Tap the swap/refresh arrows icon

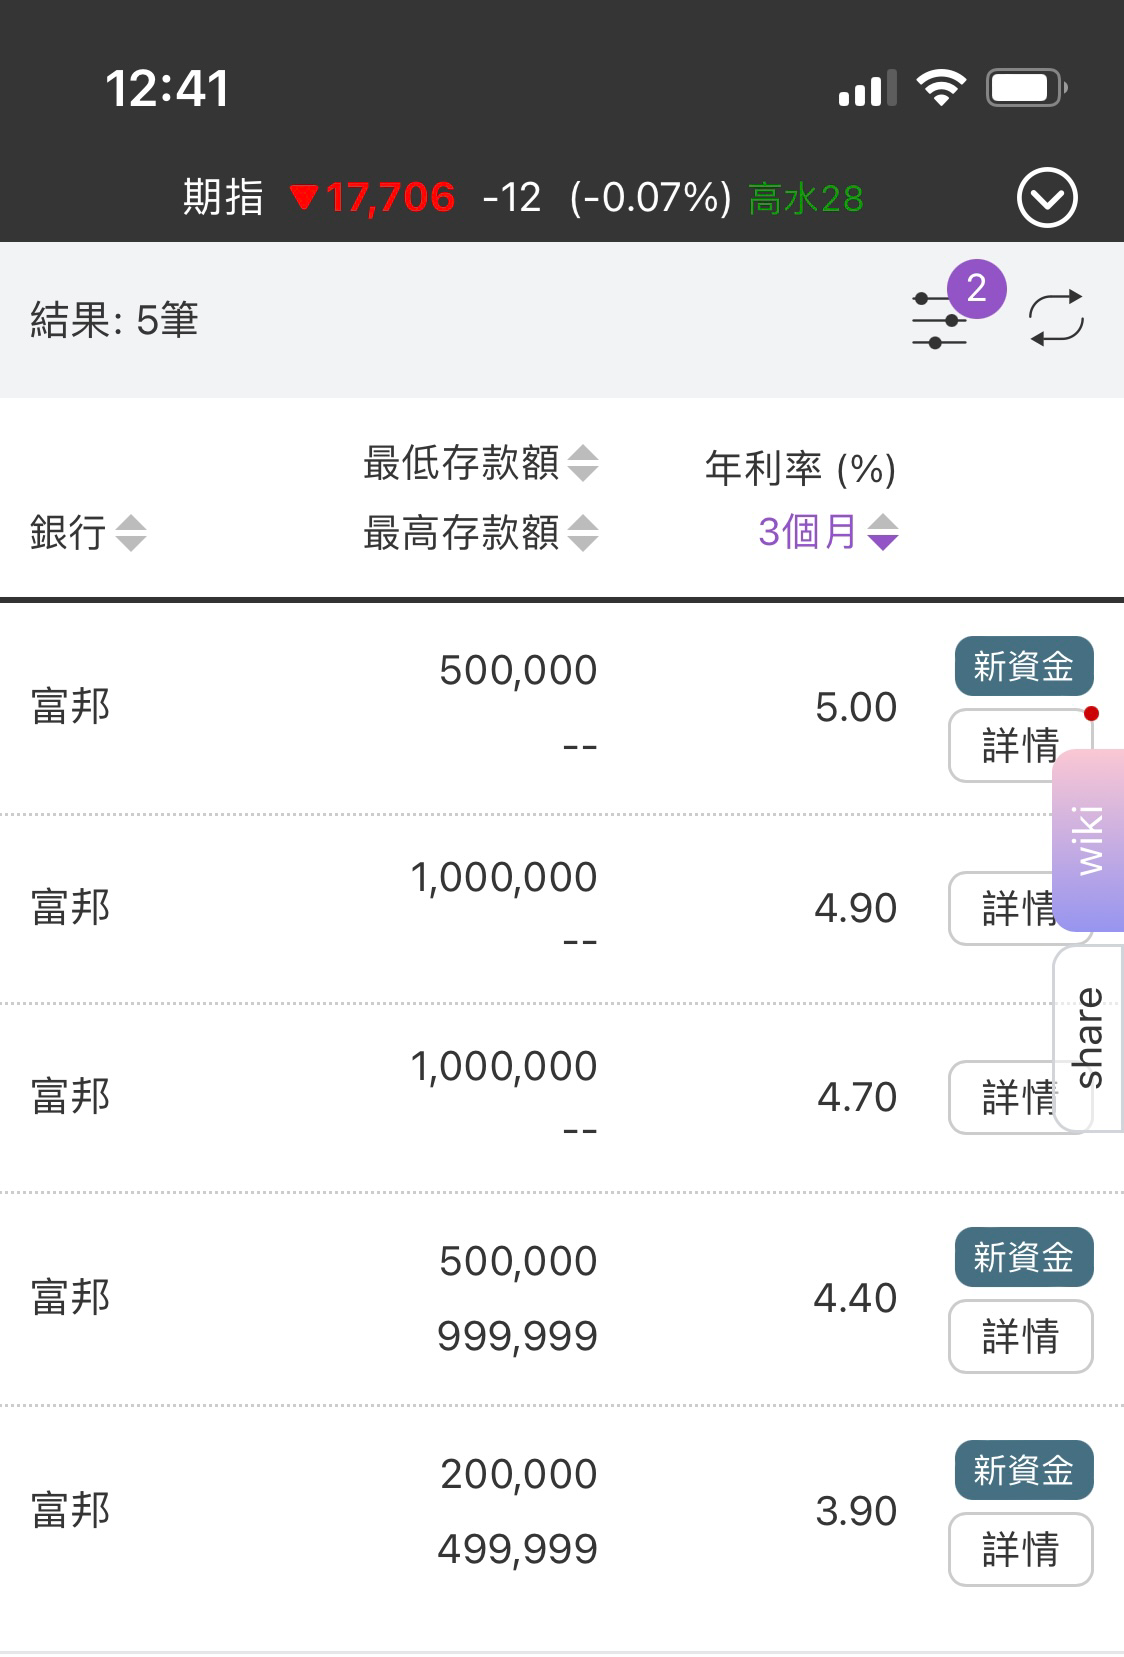click(x=1057, y=318)
